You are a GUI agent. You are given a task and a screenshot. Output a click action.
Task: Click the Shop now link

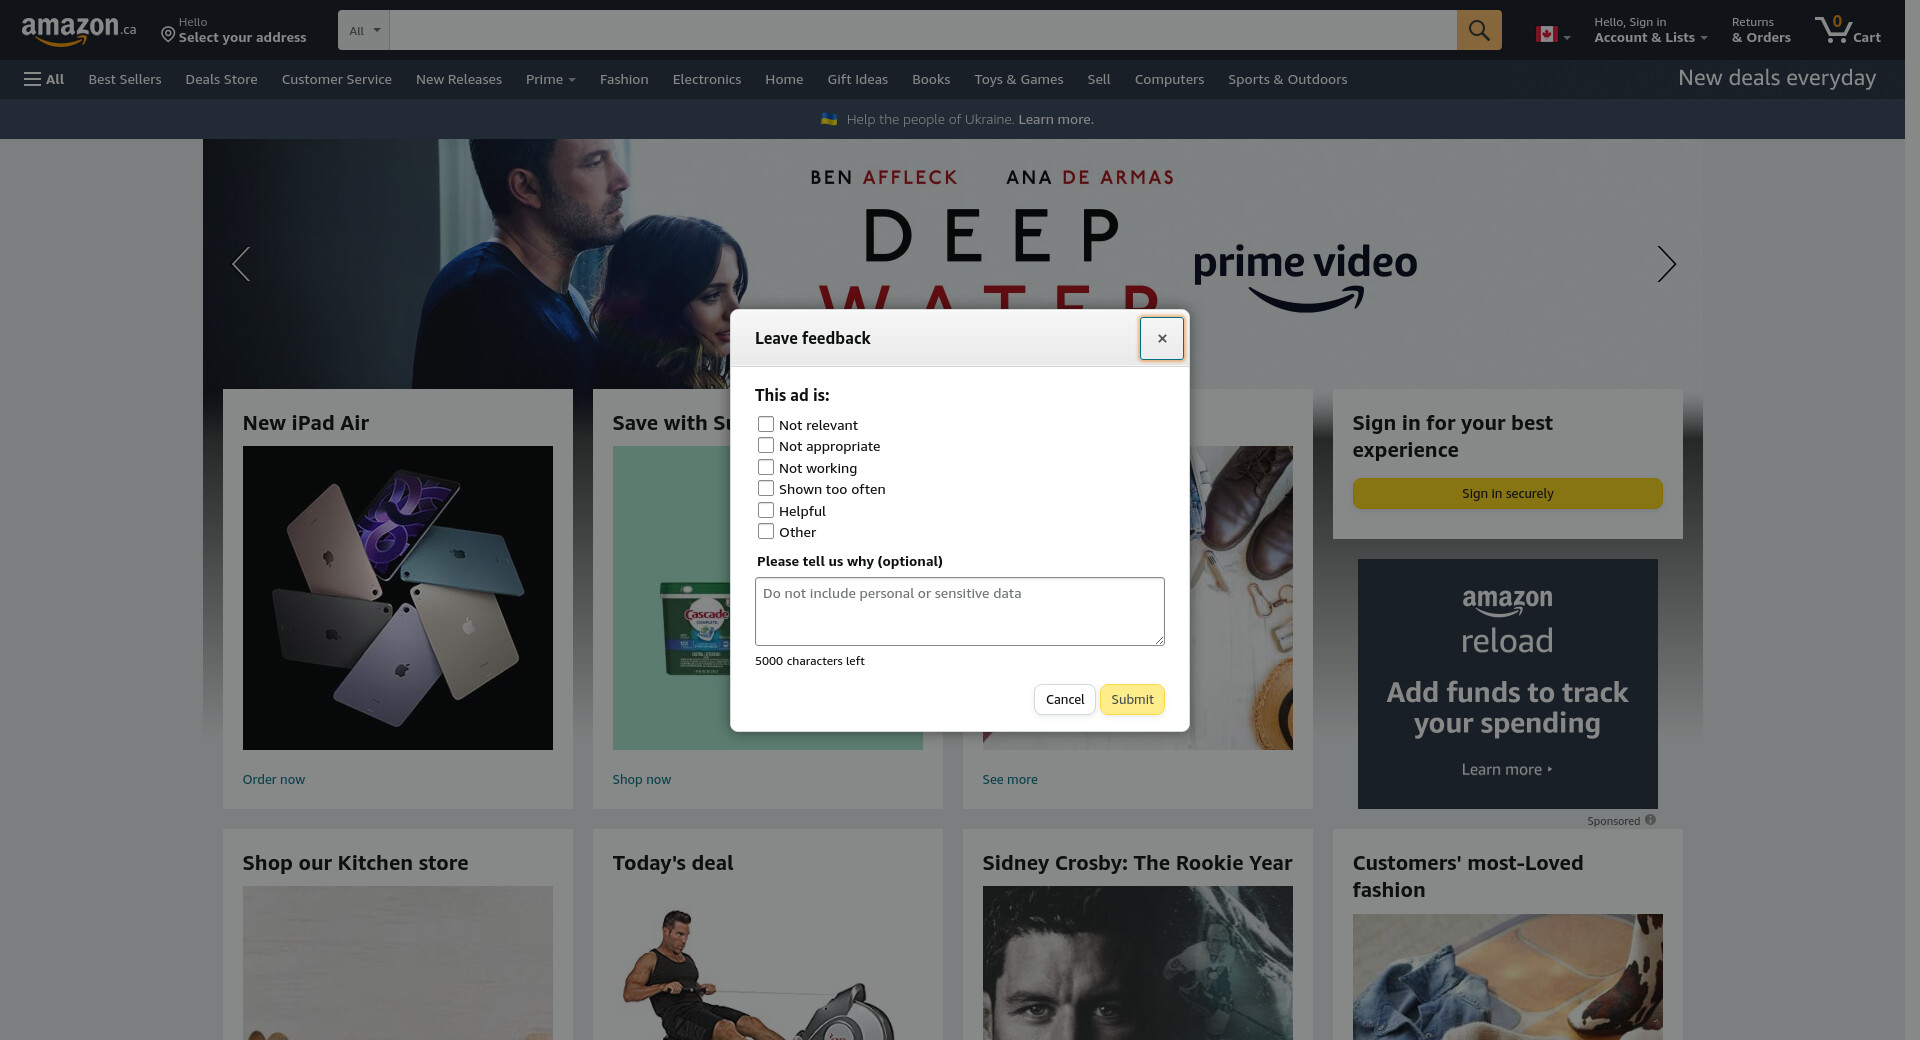642,779
